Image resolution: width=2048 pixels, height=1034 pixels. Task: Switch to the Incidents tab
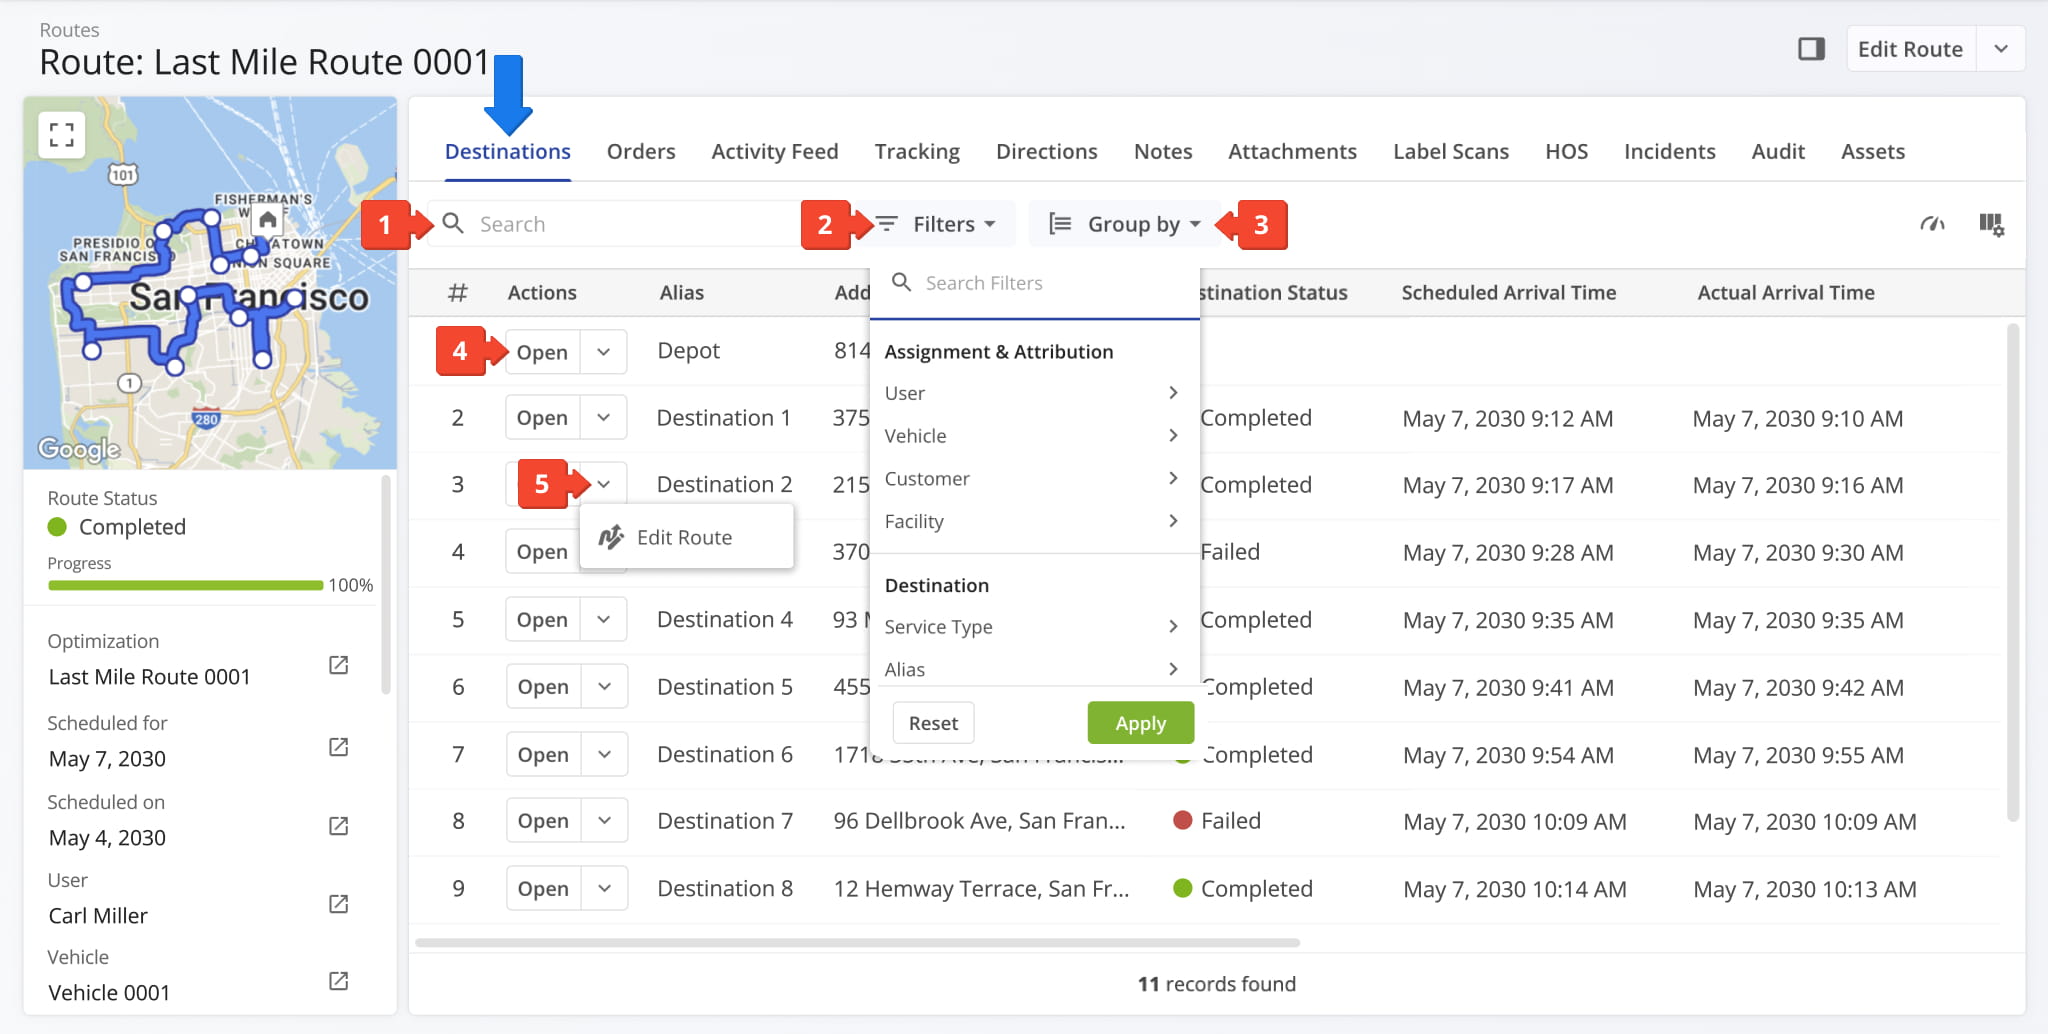[1670, 152]
